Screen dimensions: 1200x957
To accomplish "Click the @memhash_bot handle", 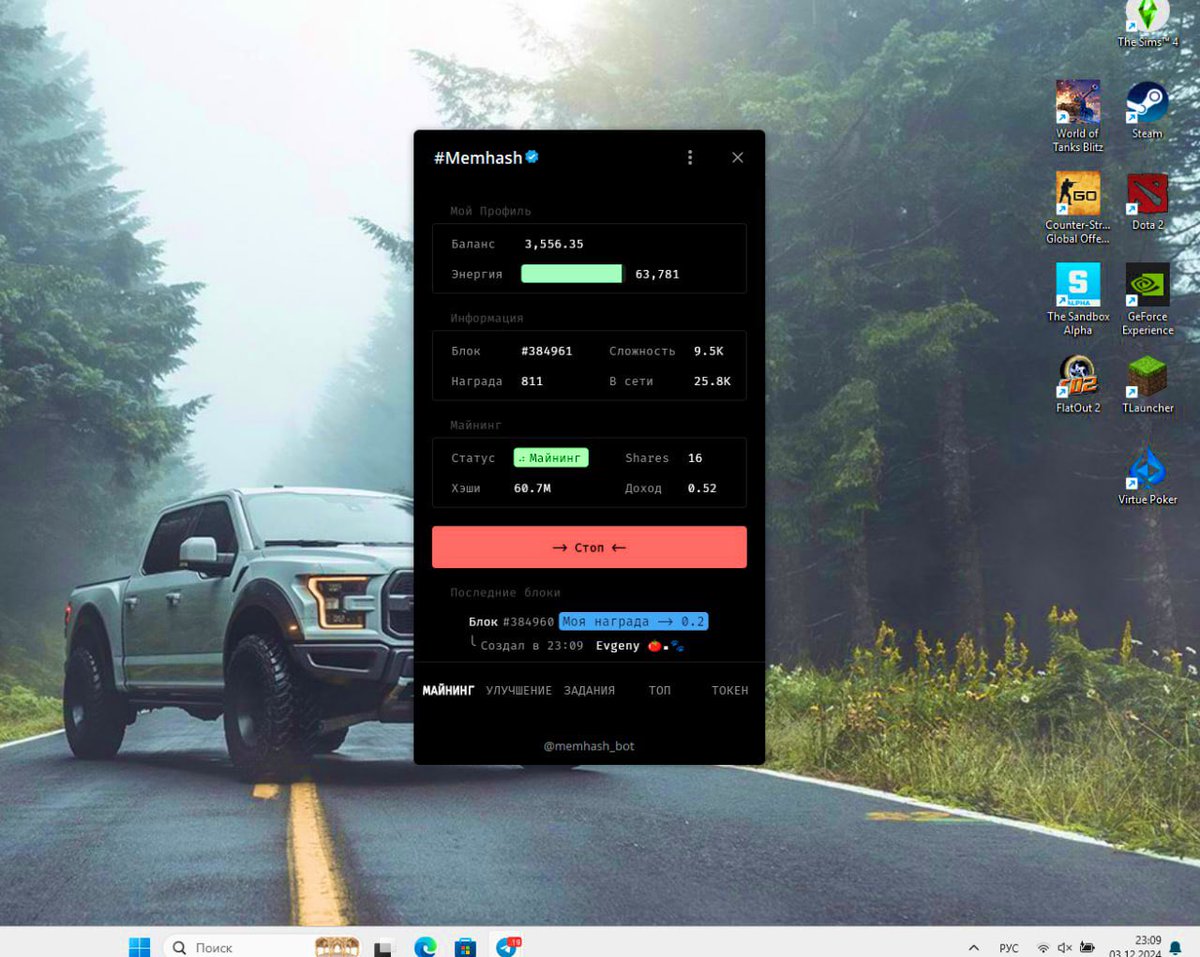I will [589, 746].
